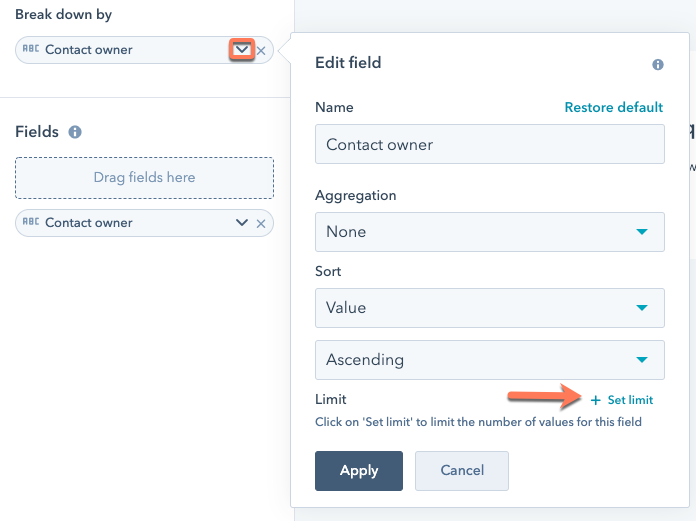Click the ABC type icon in Break down by
The image size is (696, 521).
[x=31, y=48]
